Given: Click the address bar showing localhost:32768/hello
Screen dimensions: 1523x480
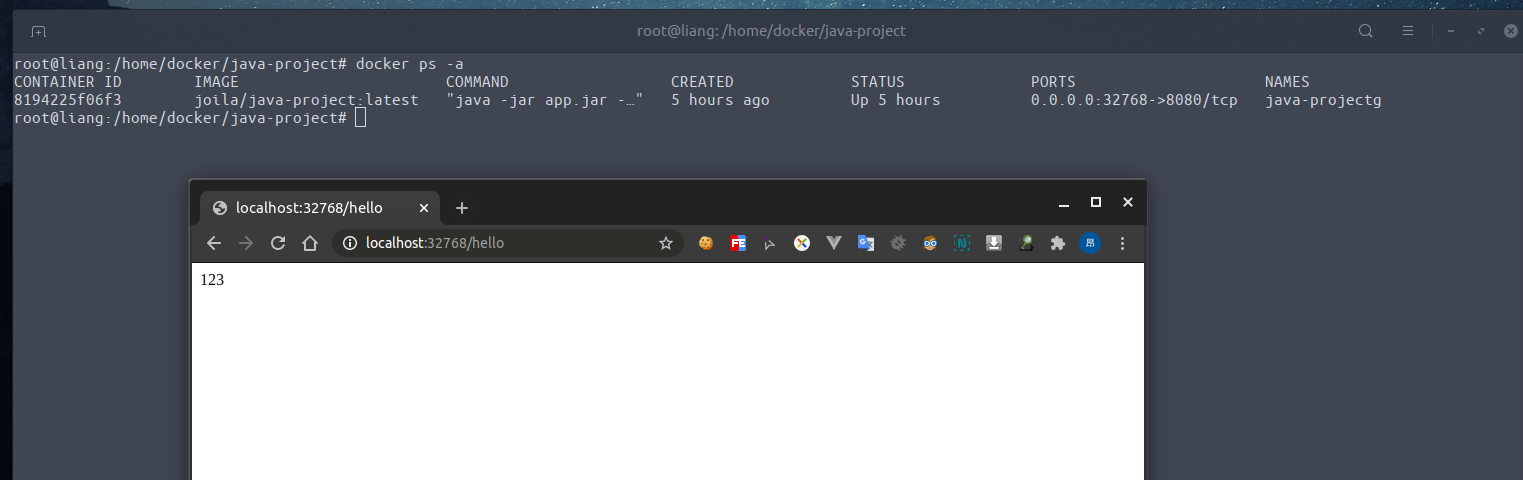Looking at the screenshot, I should pyautogui.click(x=500, y=243).
